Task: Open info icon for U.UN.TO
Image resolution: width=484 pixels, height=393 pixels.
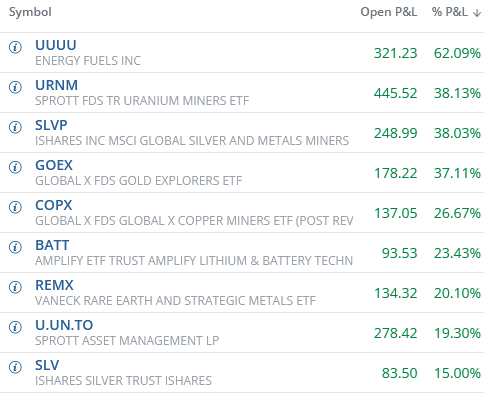Action: (15, 327)
